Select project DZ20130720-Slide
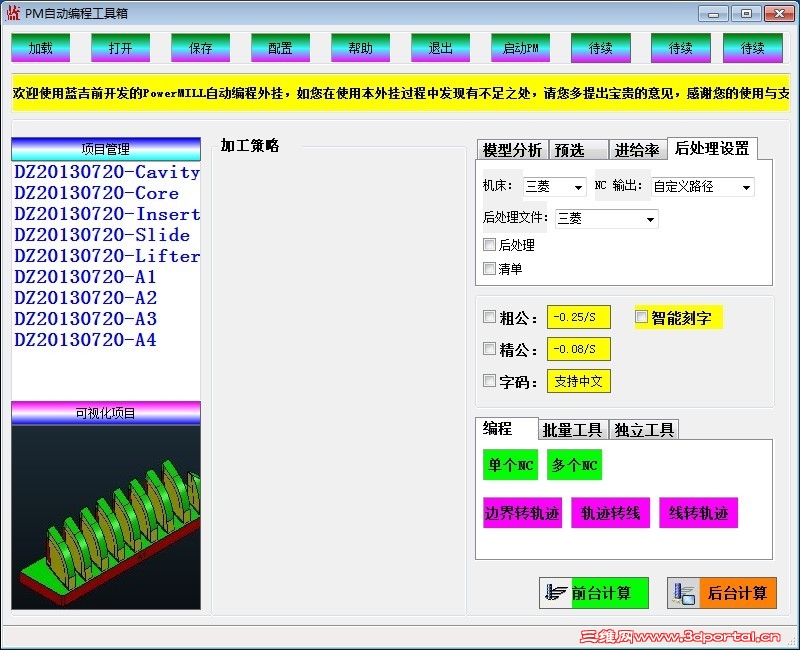Screen dimensions: 800x650 [102, 235]
